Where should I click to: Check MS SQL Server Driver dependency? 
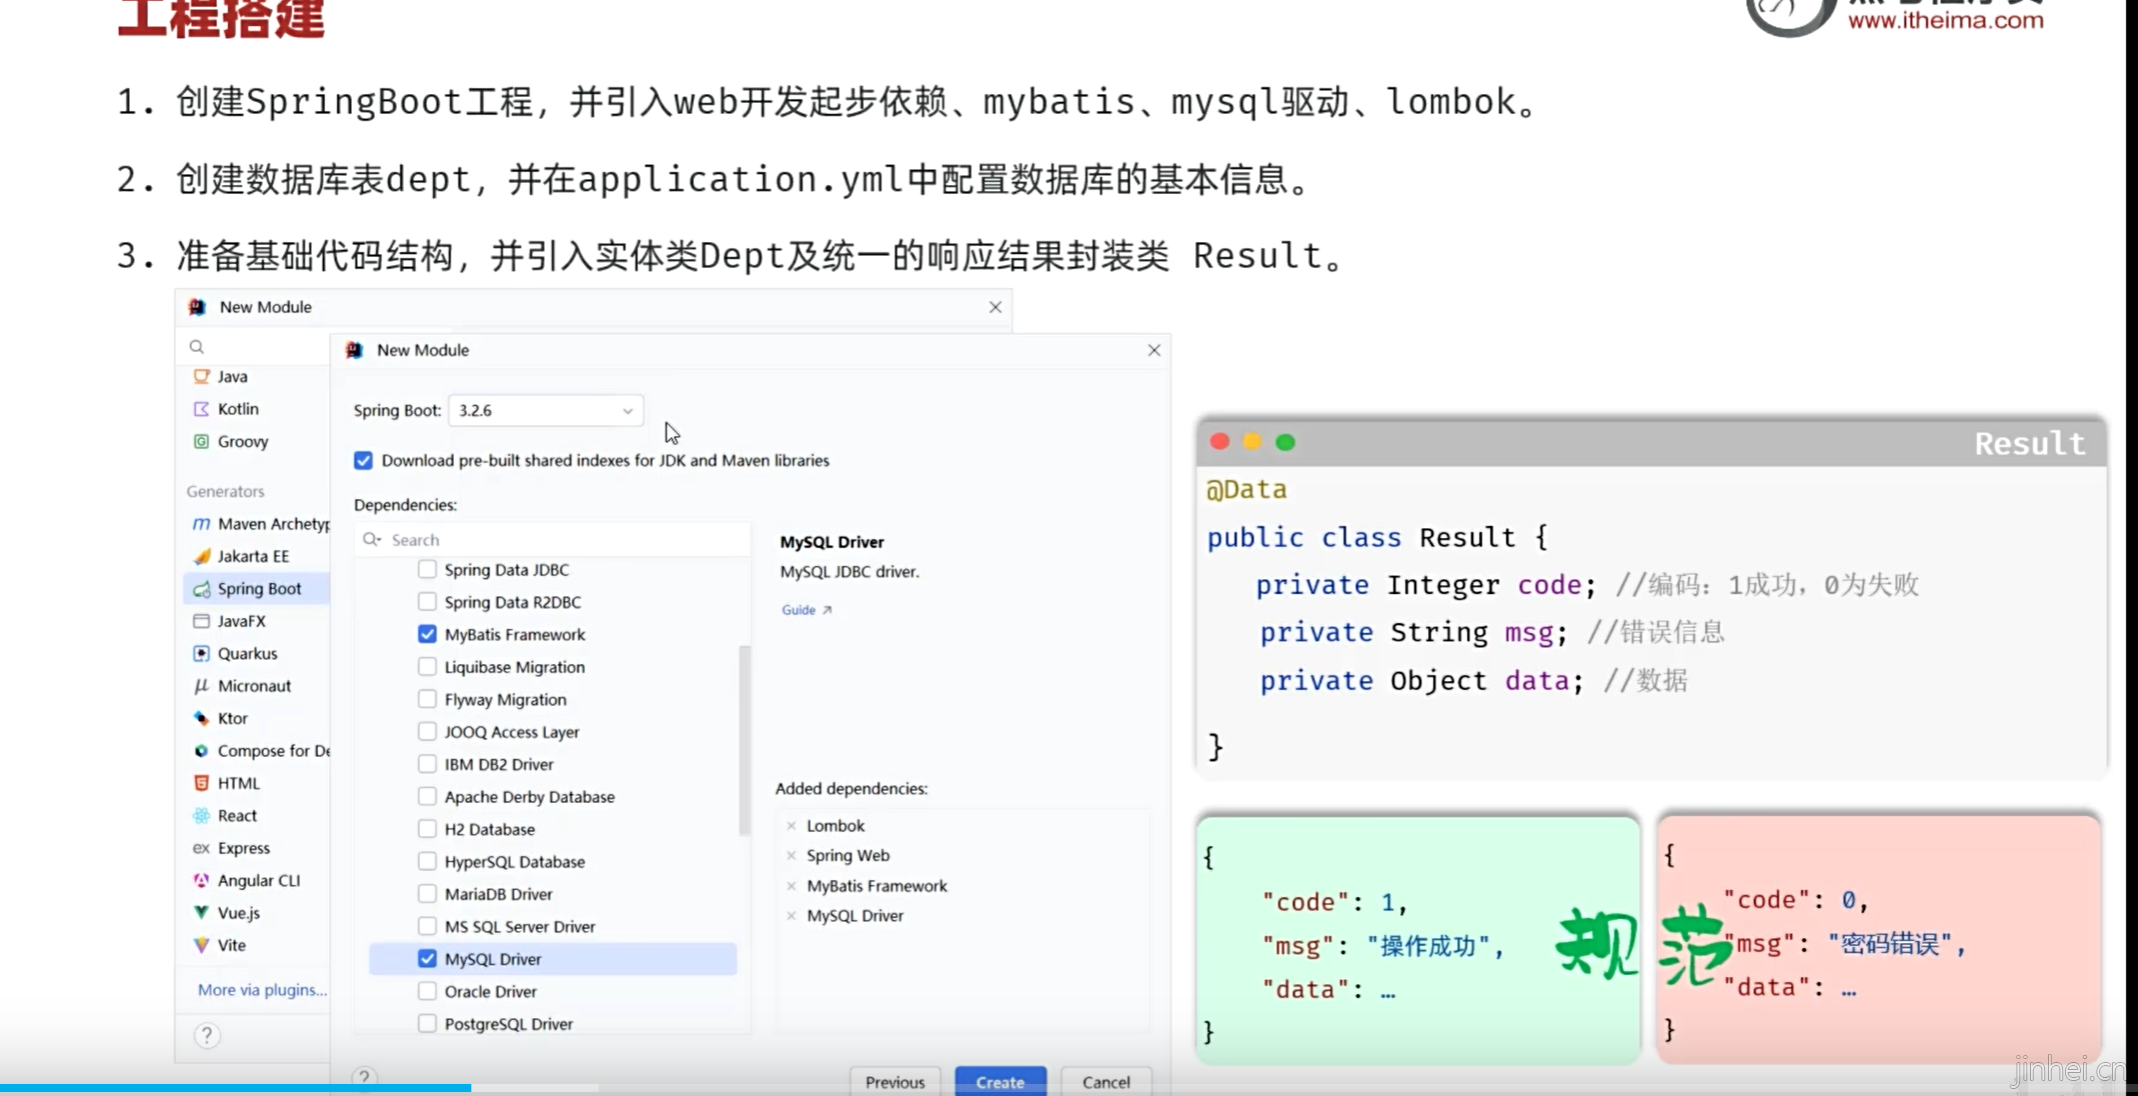pos(427,926)
